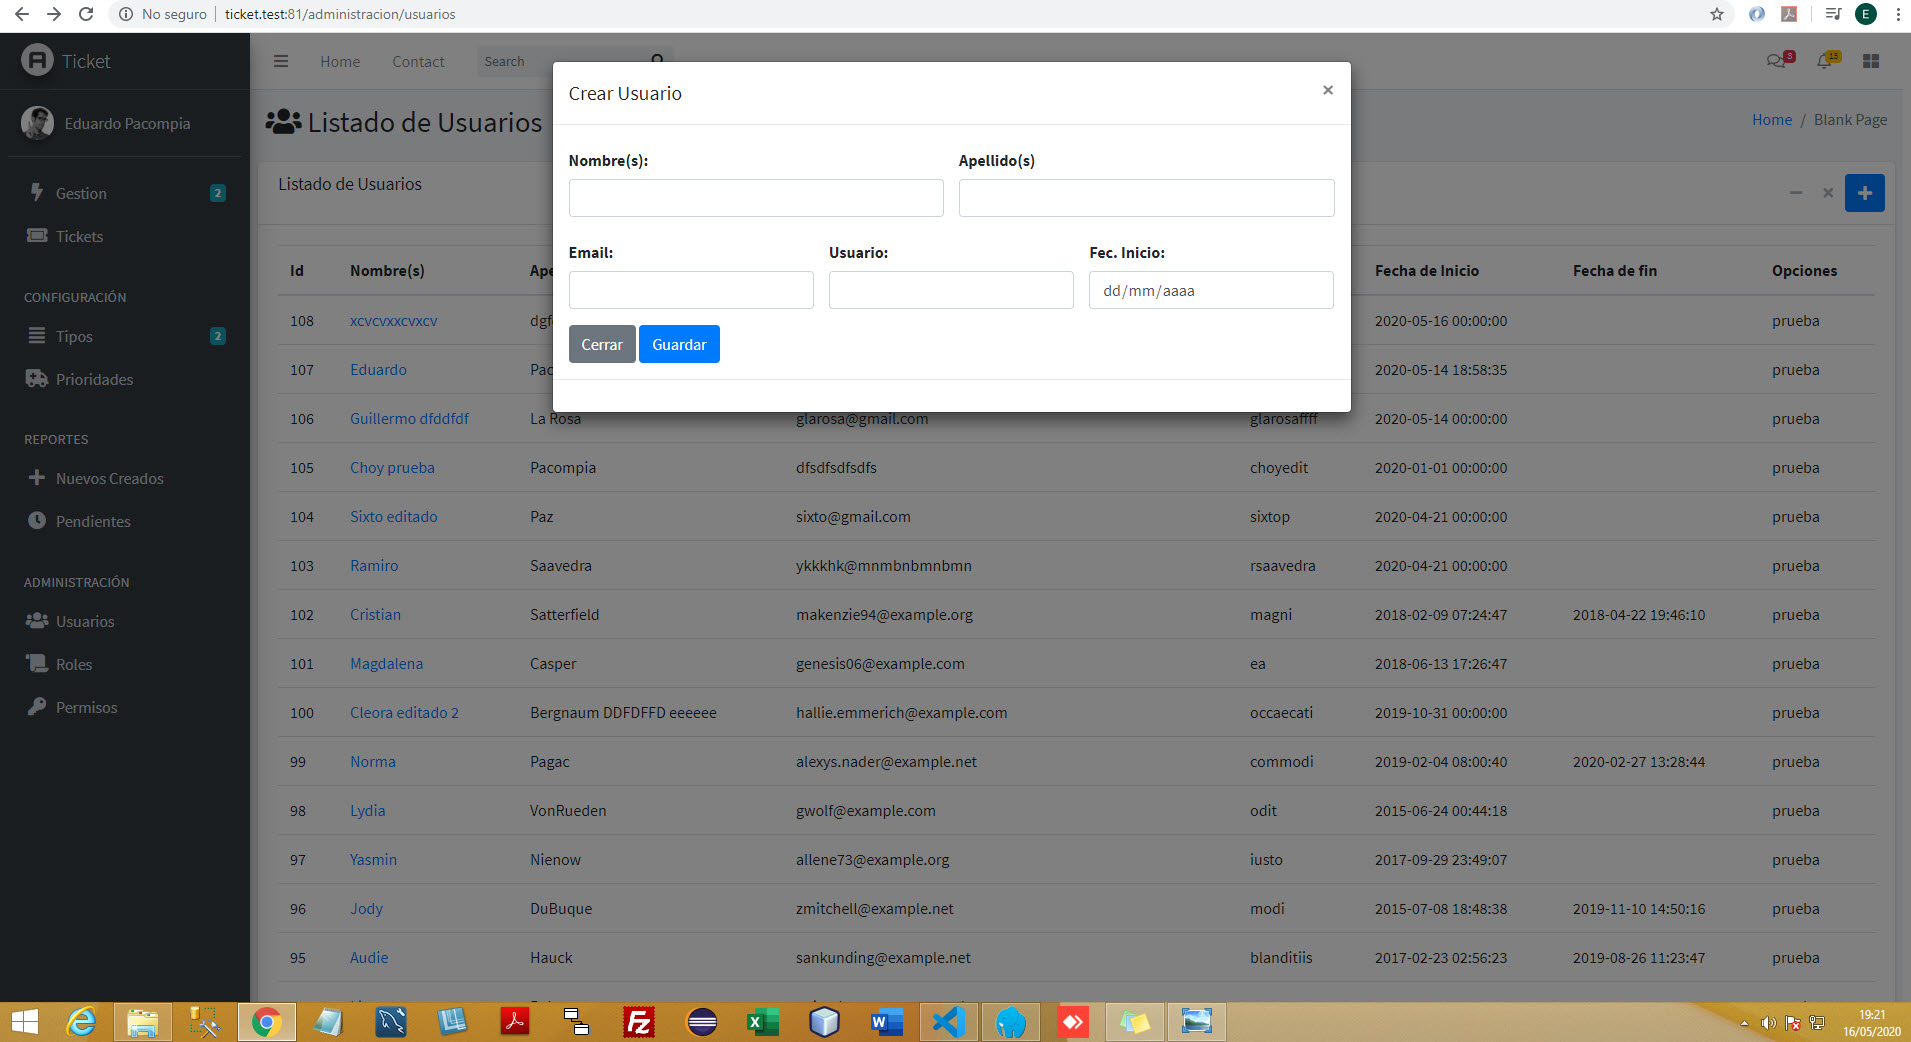Click the blue plus add-user button
The width and height of the screenshot is (1911, 1042).
click(1864, 193)
